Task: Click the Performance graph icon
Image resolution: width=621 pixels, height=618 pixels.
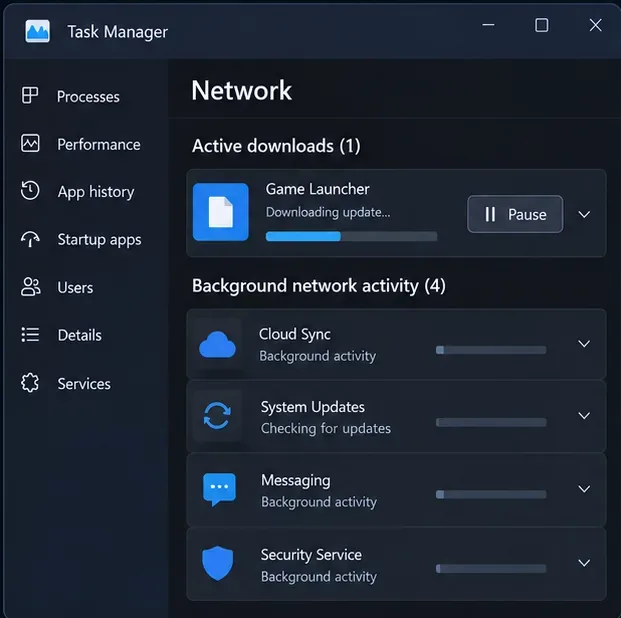Action: [30, 143]
